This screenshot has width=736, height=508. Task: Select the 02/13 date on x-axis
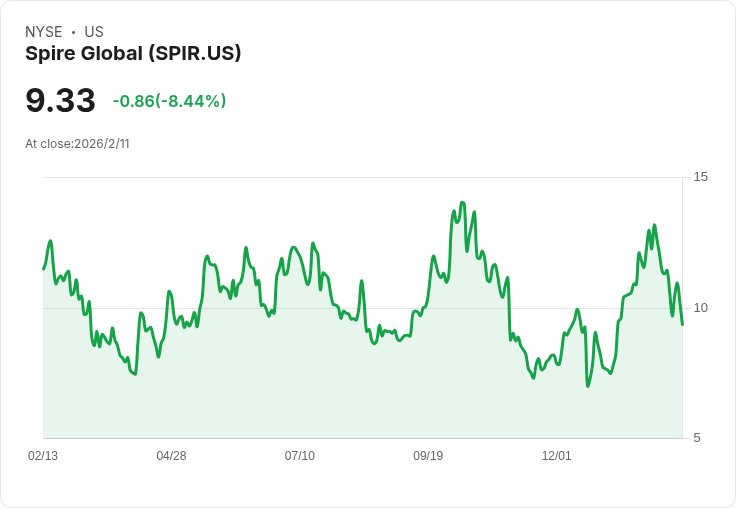[x=43, y=456]
